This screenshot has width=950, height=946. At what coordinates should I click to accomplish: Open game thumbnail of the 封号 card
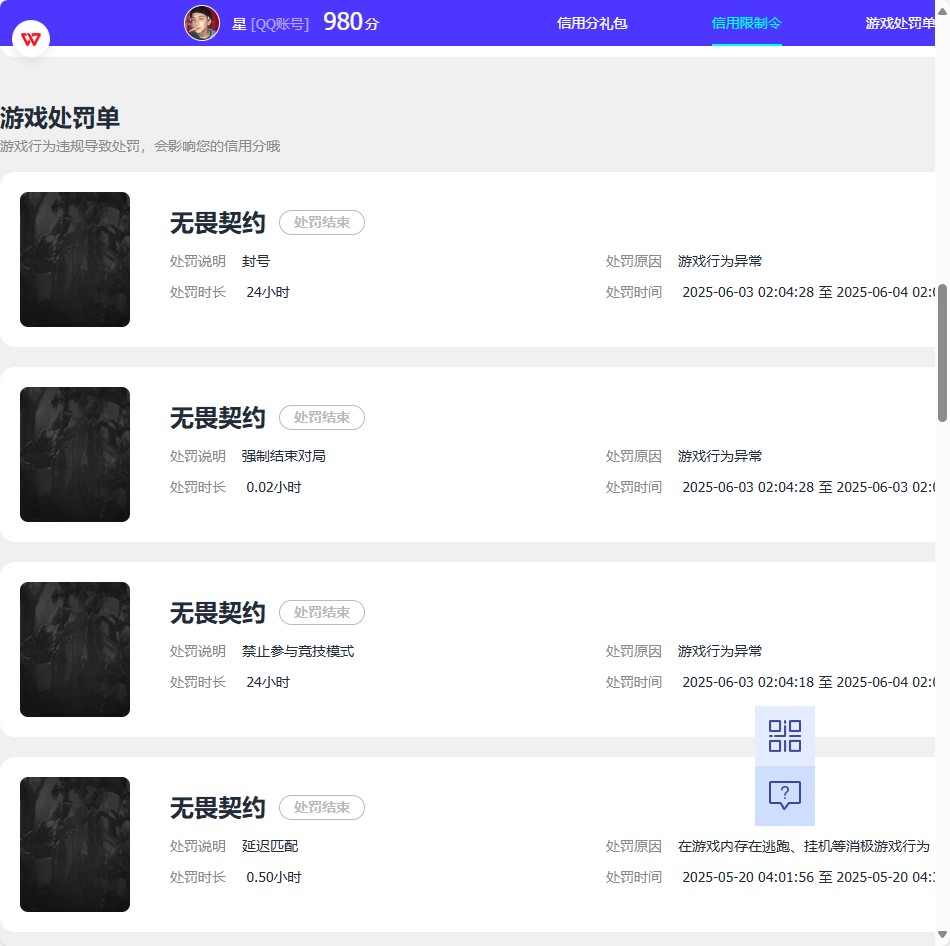coord(75,259)
